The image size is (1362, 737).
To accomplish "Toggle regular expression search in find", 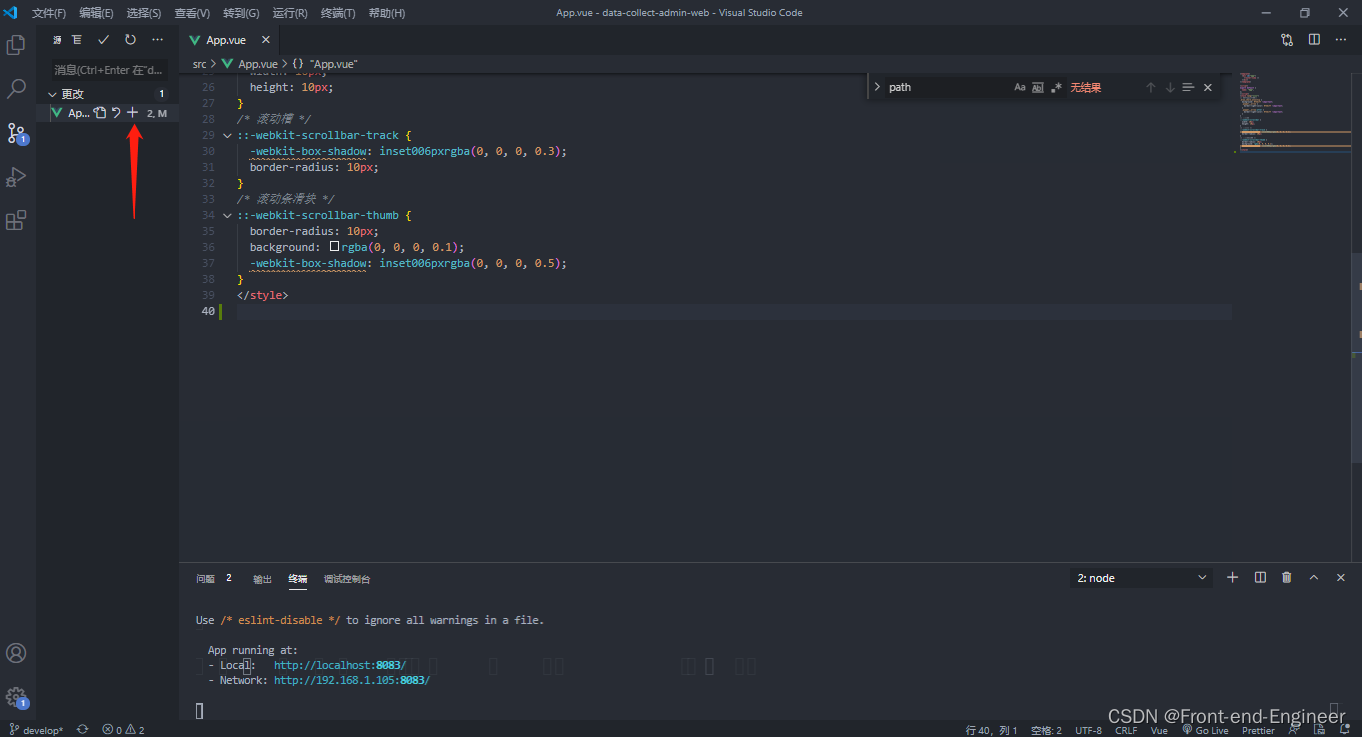I will [1056, 87].
